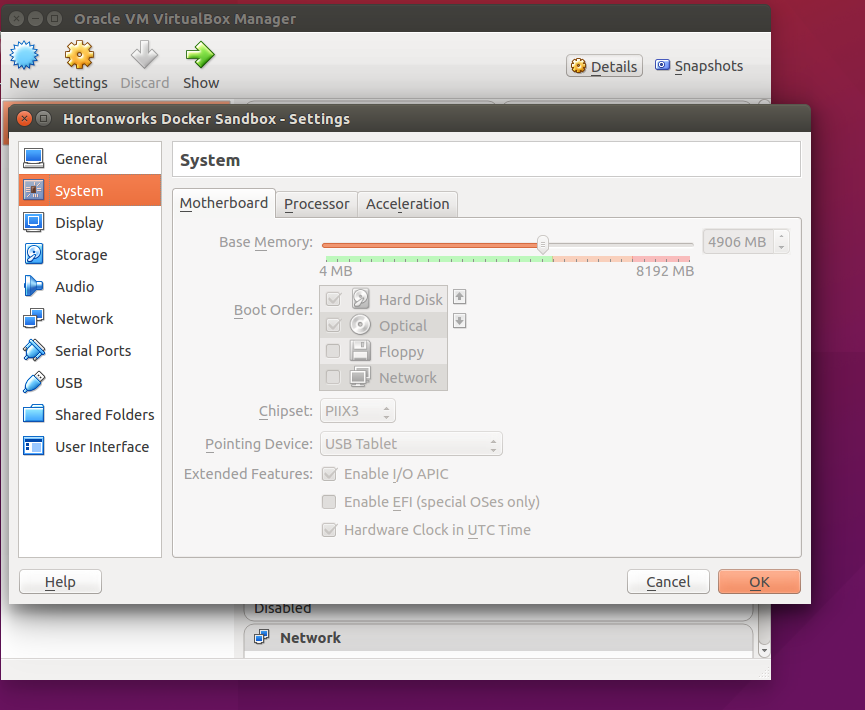This screenshot has height=710, width=865.
Task: Close the Settings dialog window
Action: coord(24,119)
